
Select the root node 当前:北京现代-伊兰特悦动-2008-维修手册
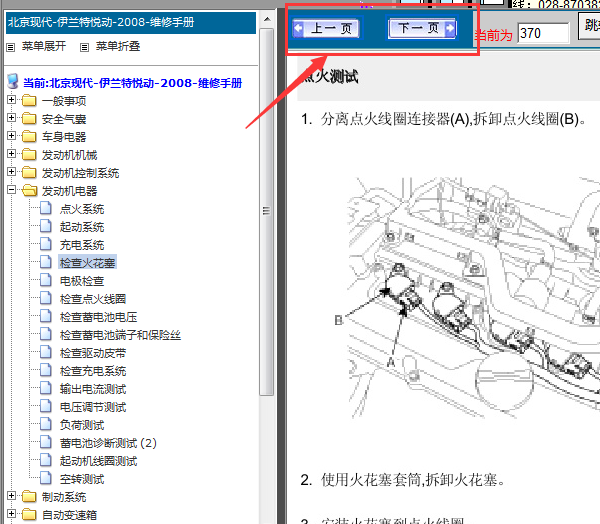[132, 83]
